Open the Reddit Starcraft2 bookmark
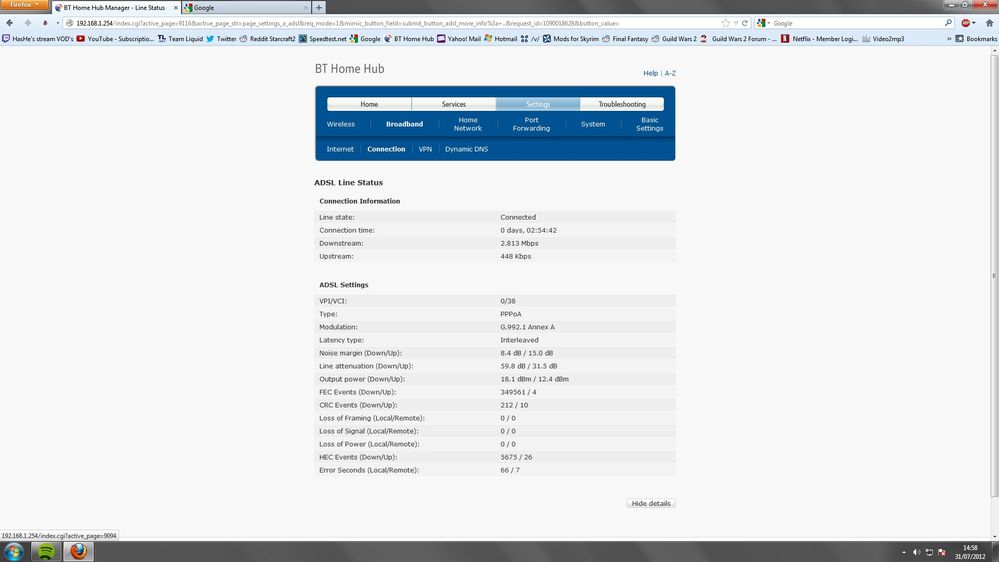 pos(268,39)
